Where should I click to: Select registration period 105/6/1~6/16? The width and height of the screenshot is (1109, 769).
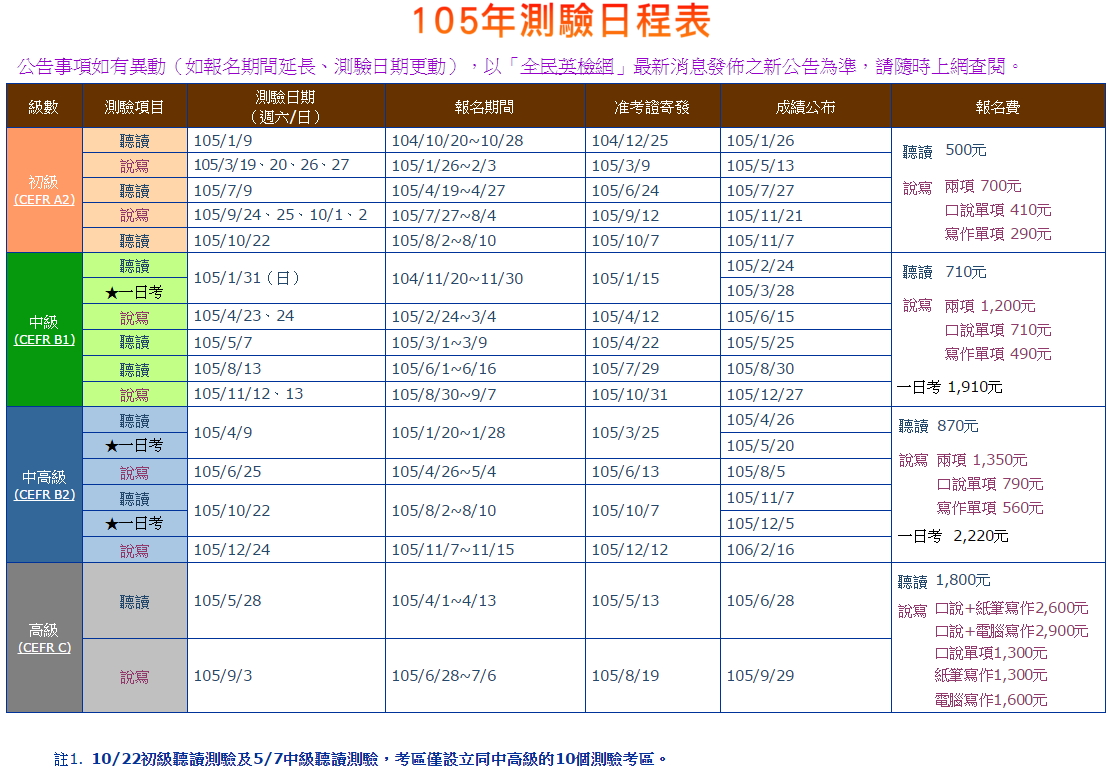pos(444,369)
